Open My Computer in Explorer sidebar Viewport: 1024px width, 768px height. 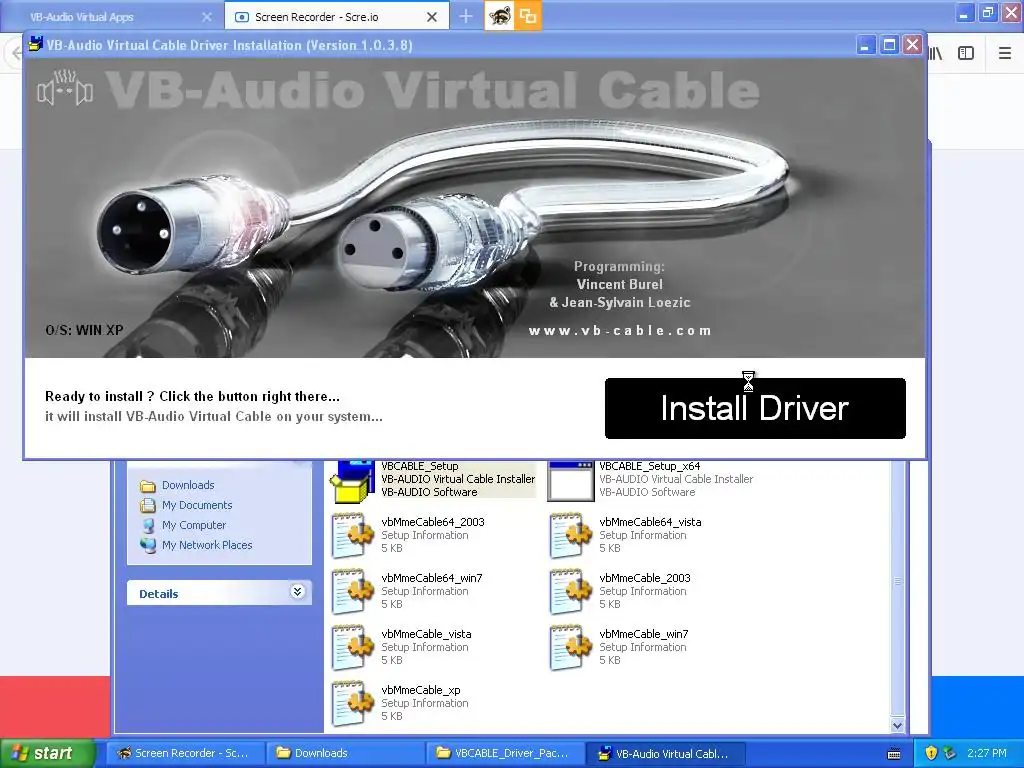click(194, 525)
